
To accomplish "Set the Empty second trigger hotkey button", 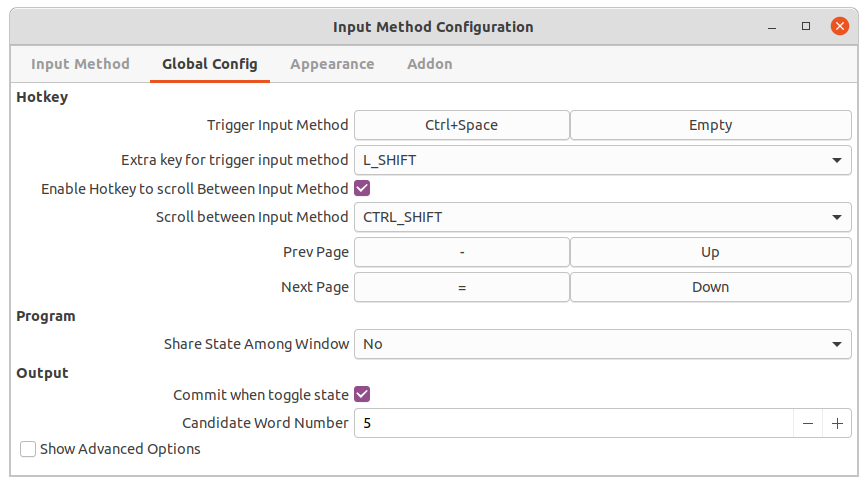I will [711, 125].
